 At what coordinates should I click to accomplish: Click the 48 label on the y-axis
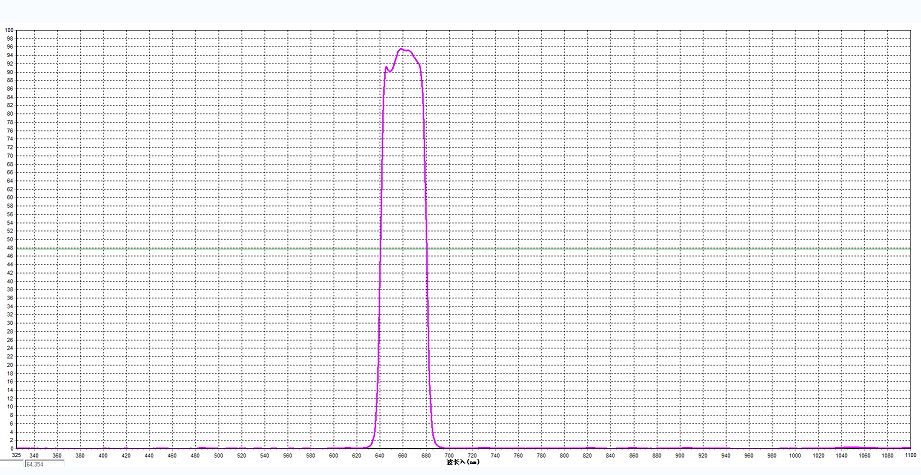[10, 248]
